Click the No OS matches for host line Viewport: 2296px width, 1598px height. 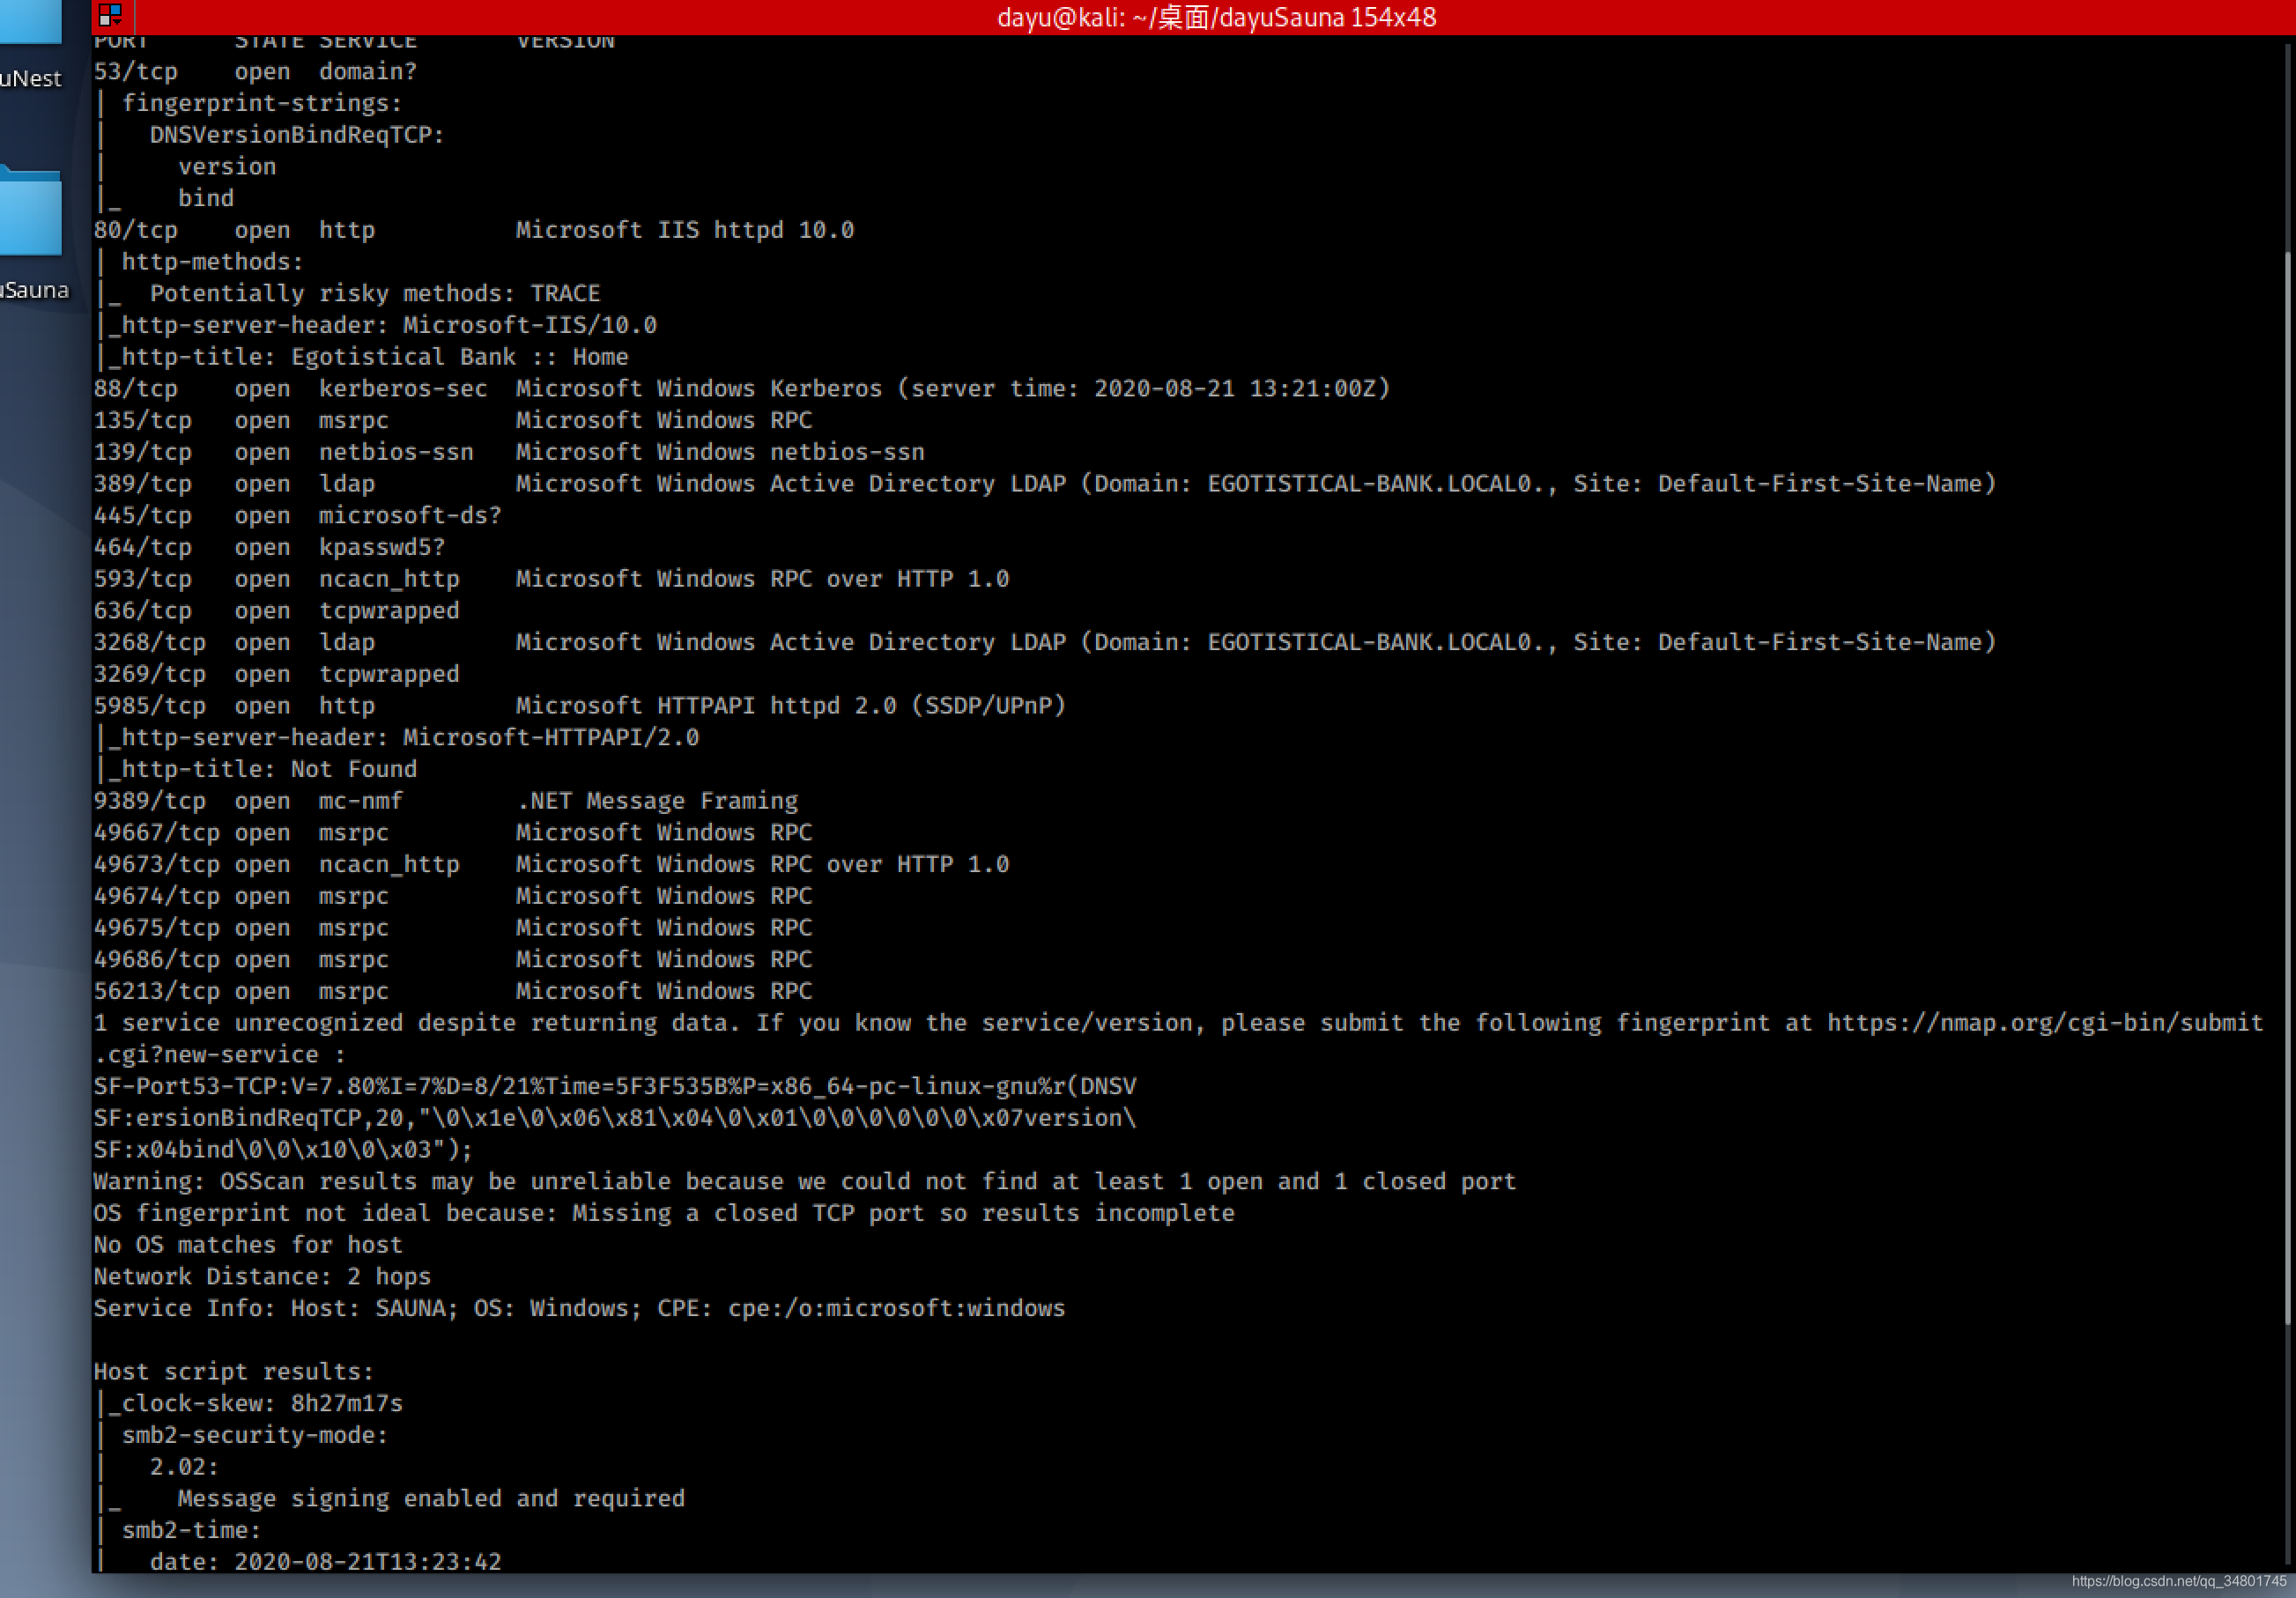(248, 1245)
